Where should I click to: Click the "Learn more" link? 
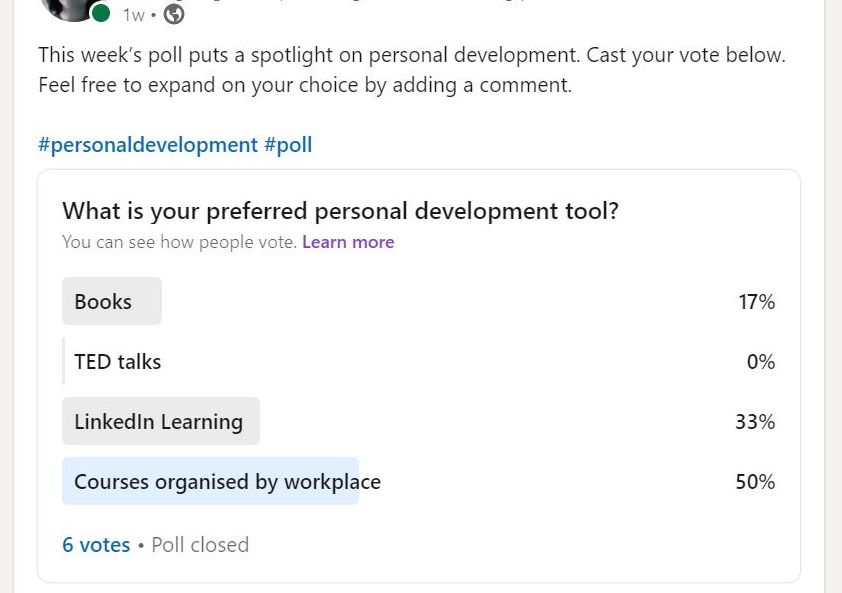click(348, 242)
